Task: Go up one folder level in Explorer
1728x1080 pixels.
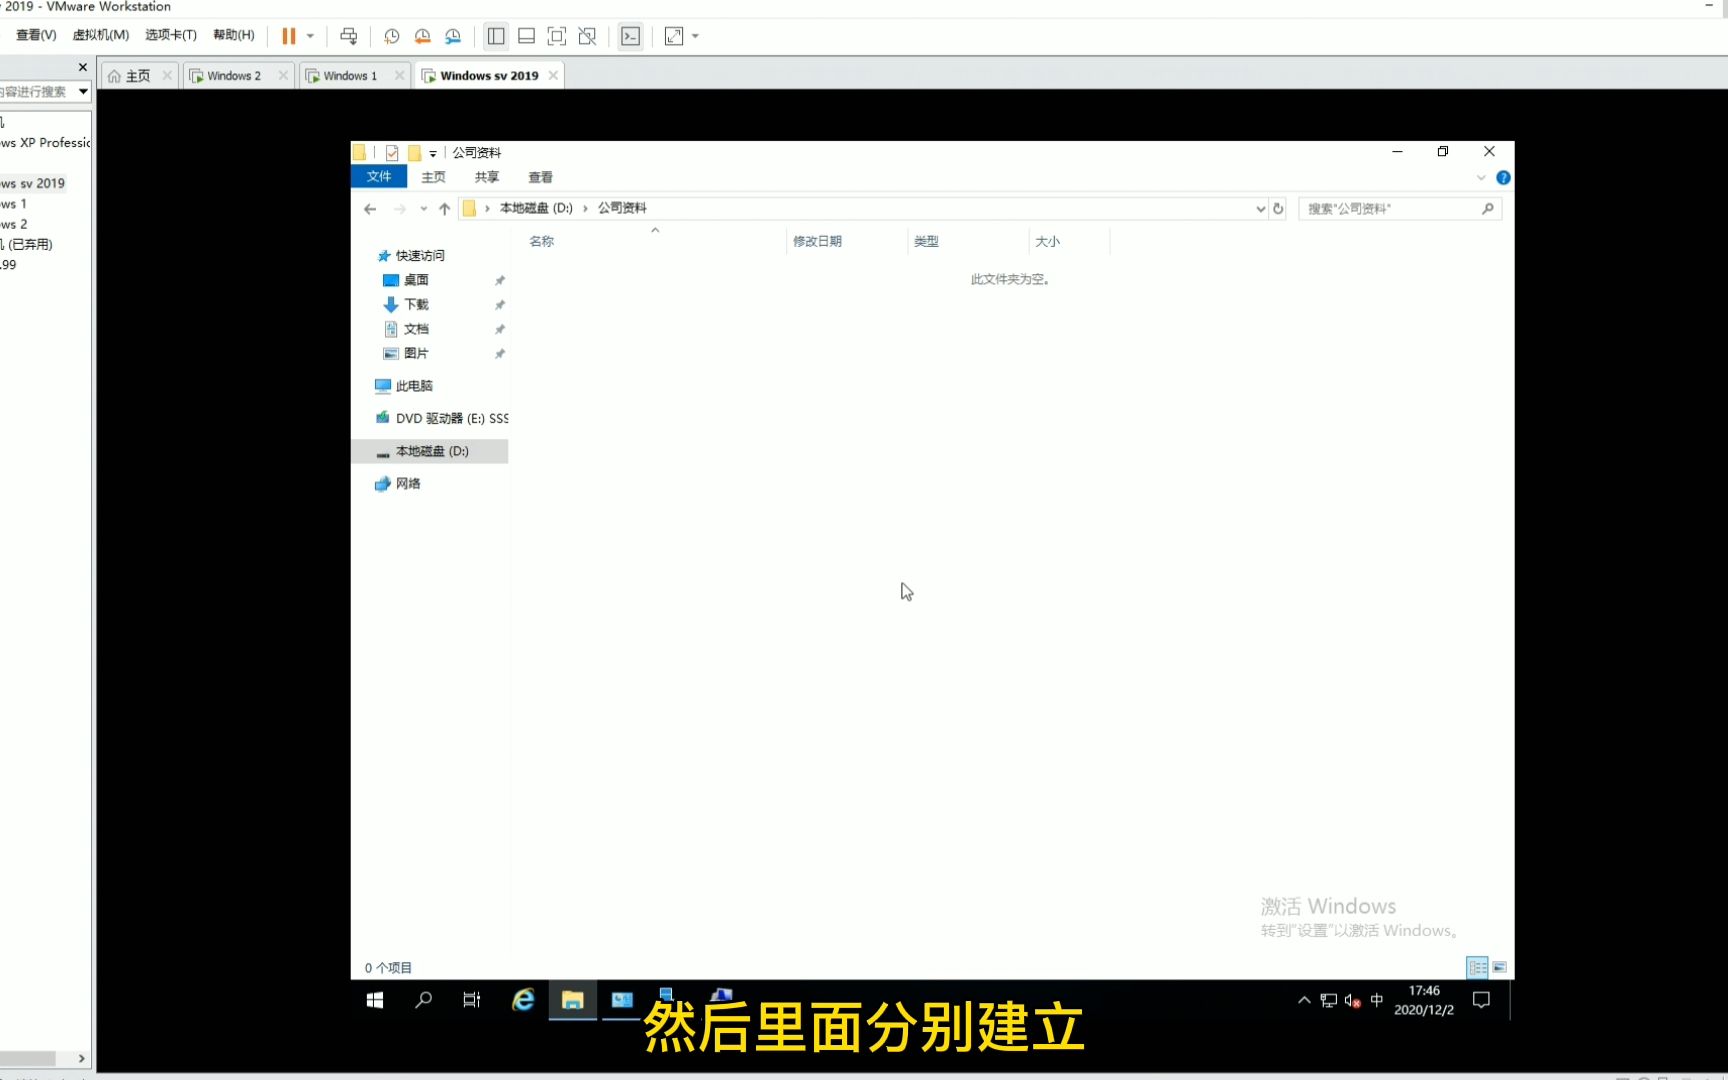Action: pyautogui.click(x=445, y=209)
